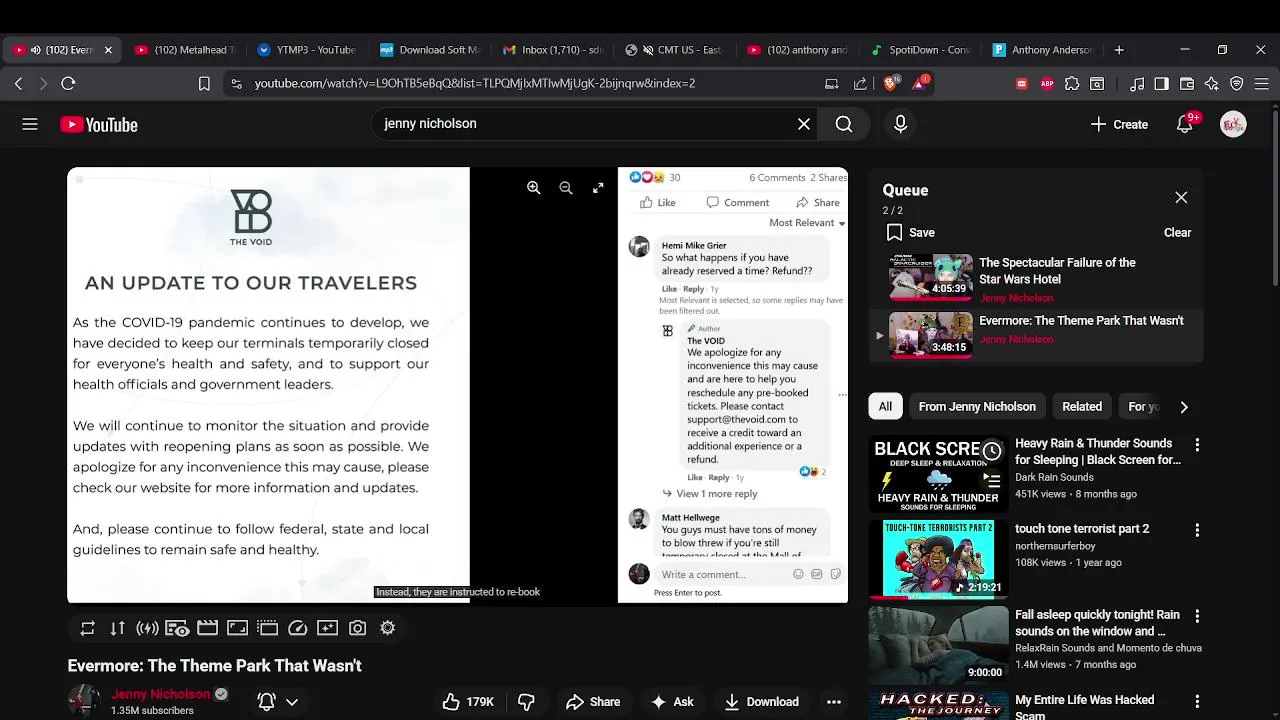Viewport: 1280px width, 720px height.
Task: Close the Queue panel
Action: pyautogui.click(x=1181, y=198)
